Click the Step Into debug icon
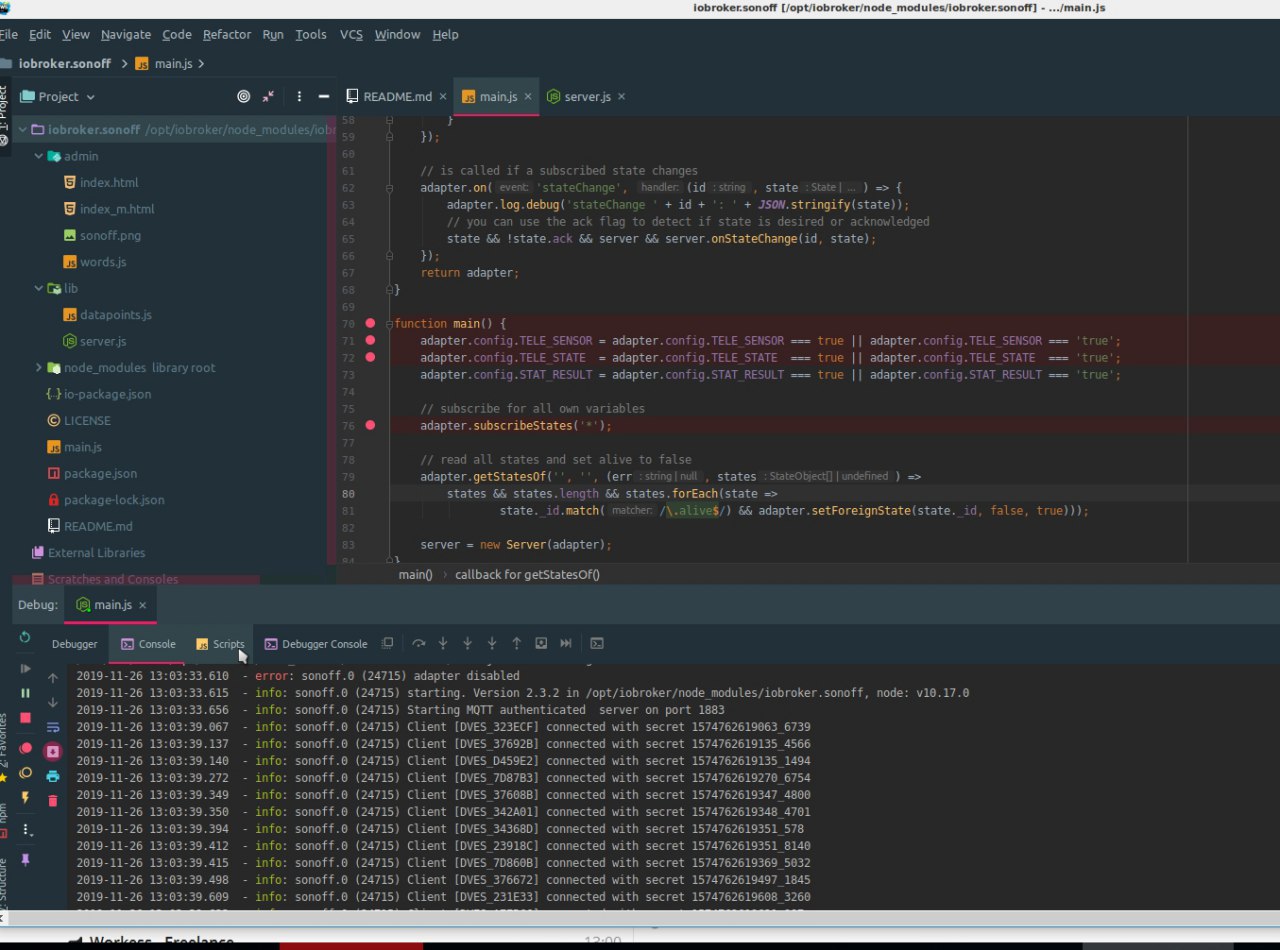 tap(443, 643)
